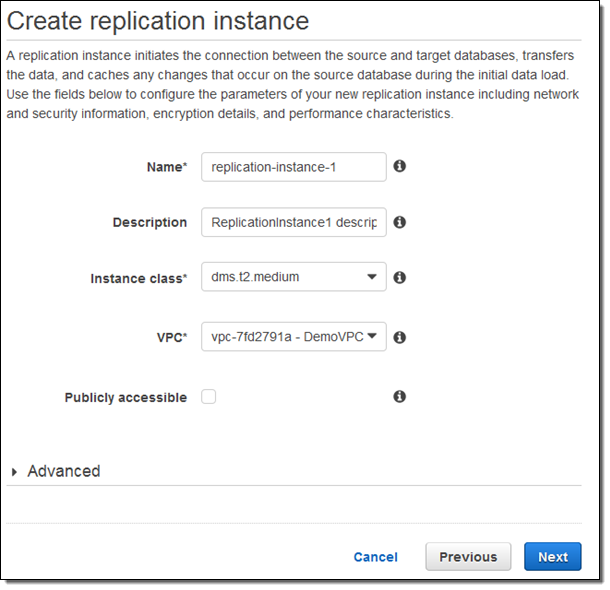Click the disclosure triangle beside Advanced

pyautogui.click(x=15, y=472)
